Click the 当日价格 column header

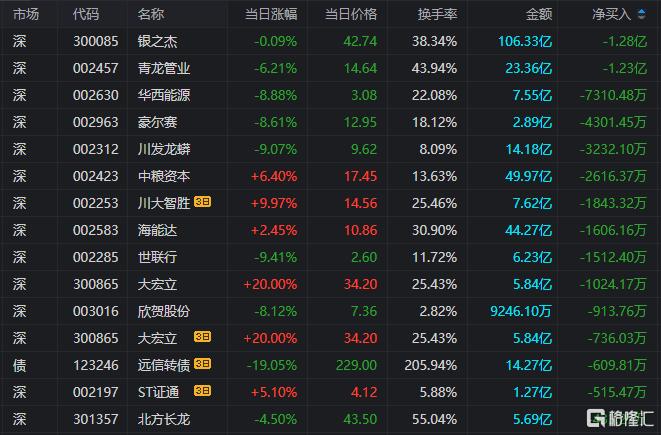point(351,14)
